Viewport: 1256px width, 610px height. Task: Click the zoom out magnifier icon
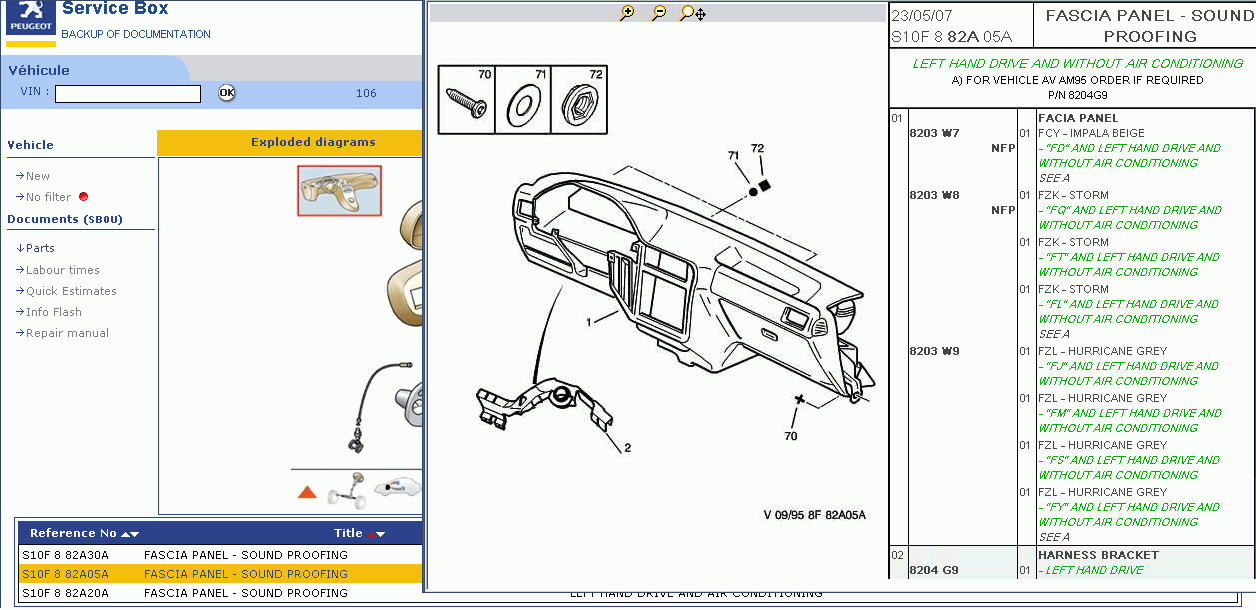658,13
